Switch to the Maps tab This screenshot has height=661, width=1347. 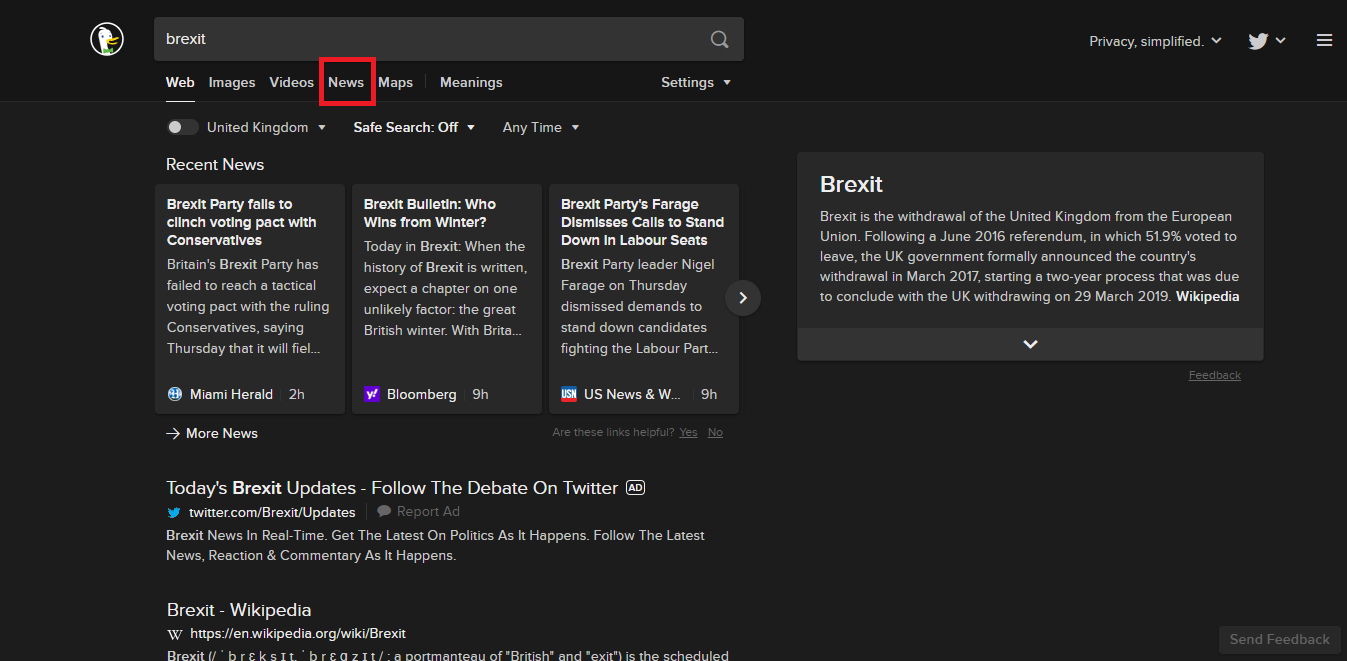pyautogui.click(x=395, y=82)
